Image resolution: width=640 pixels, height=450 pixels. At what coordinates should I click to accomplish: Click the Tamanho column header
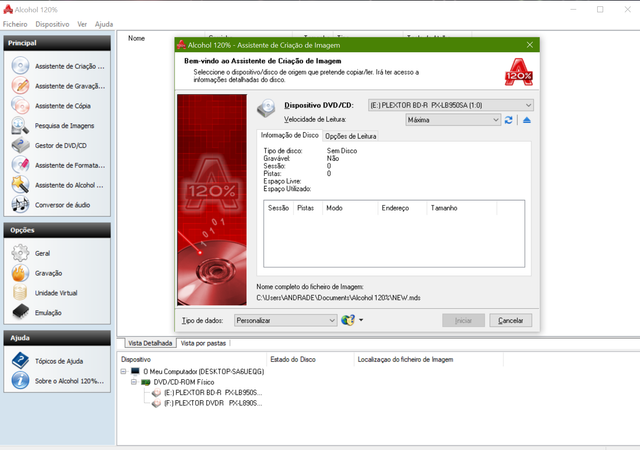click(462, 208)
